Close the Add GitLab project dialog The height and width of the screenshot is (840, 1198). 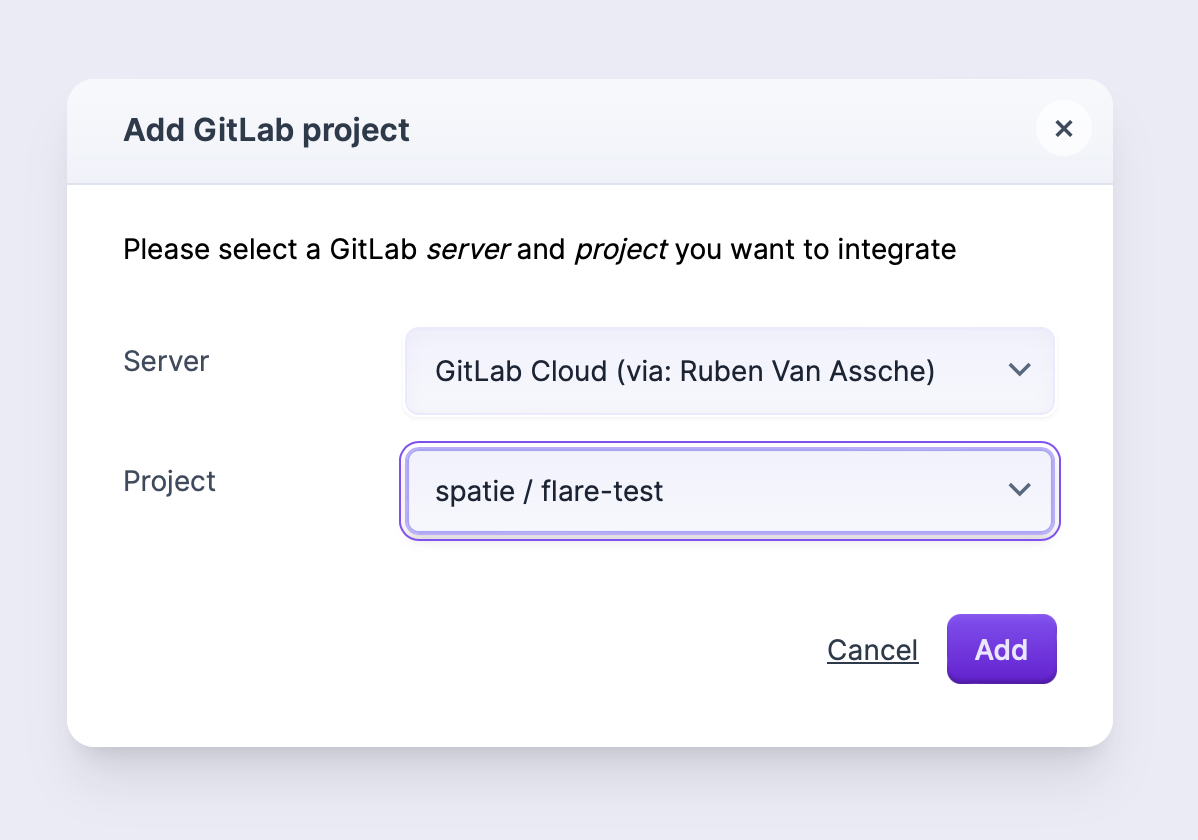click(1064, 128)
